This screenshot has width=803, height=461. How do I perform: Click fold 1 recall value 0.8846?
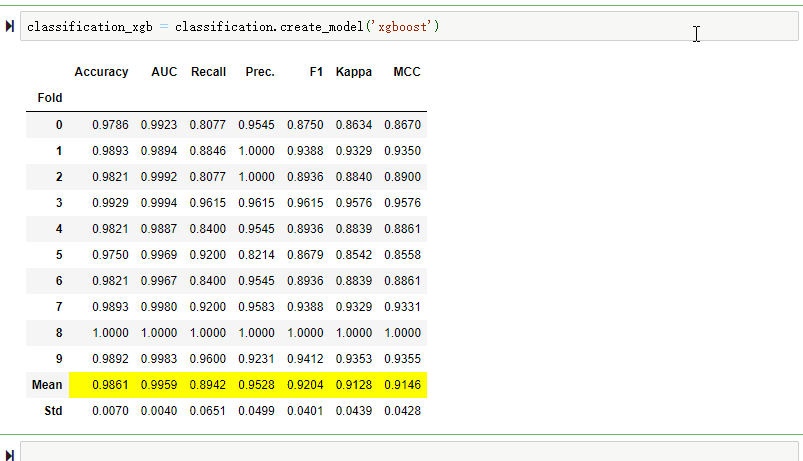pyautogui.click(x=207, y=151)
